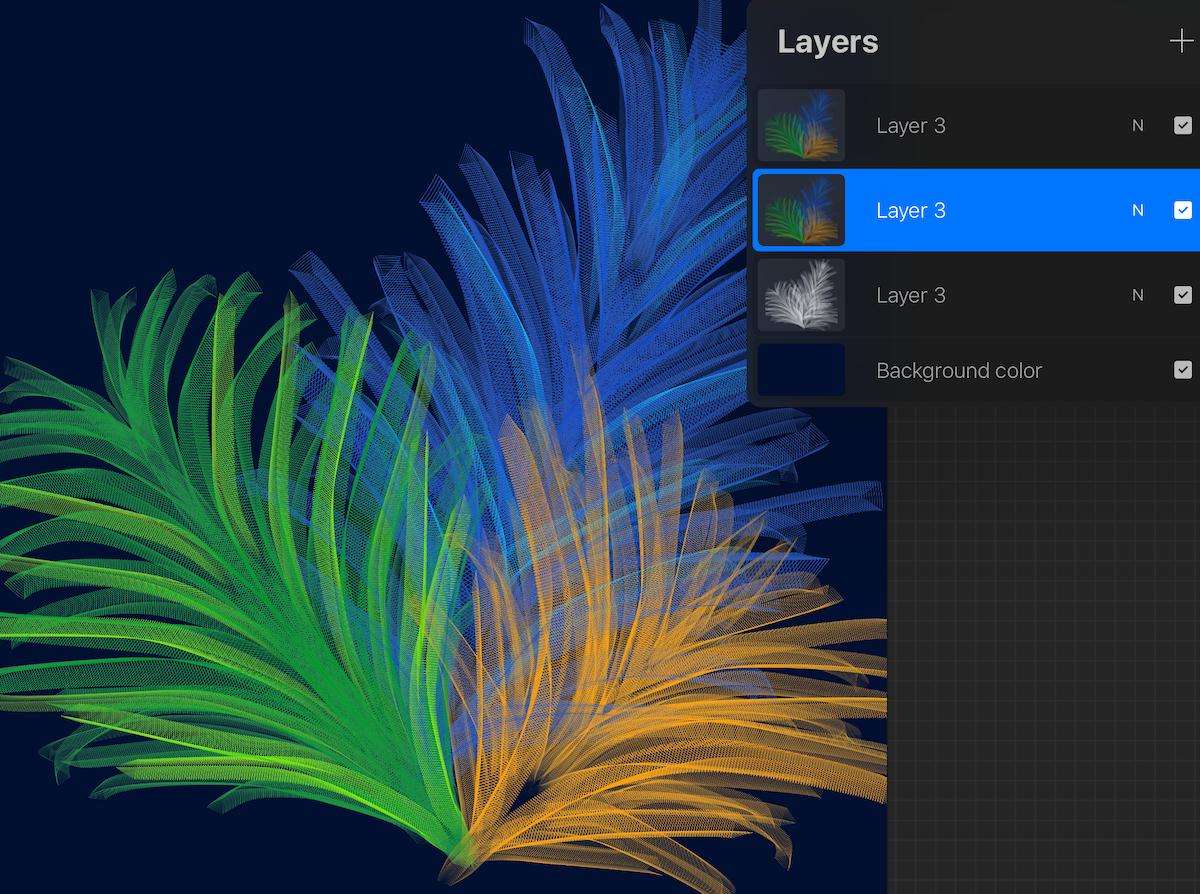This screenshot has width=1200, height=894.
Task: Click the Layers panel title
Action: click(828, 42)
